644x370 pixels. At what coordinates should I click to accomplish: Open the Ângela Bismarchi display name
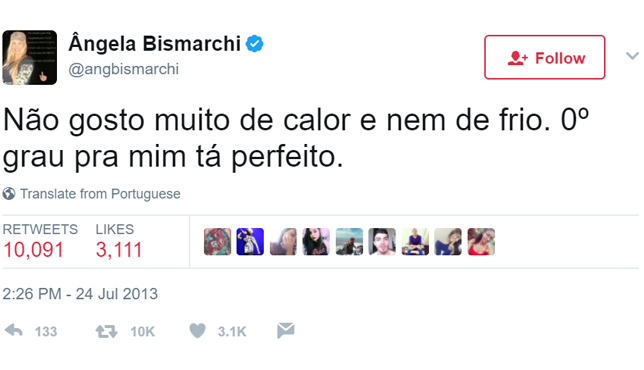tap(154, 44)
